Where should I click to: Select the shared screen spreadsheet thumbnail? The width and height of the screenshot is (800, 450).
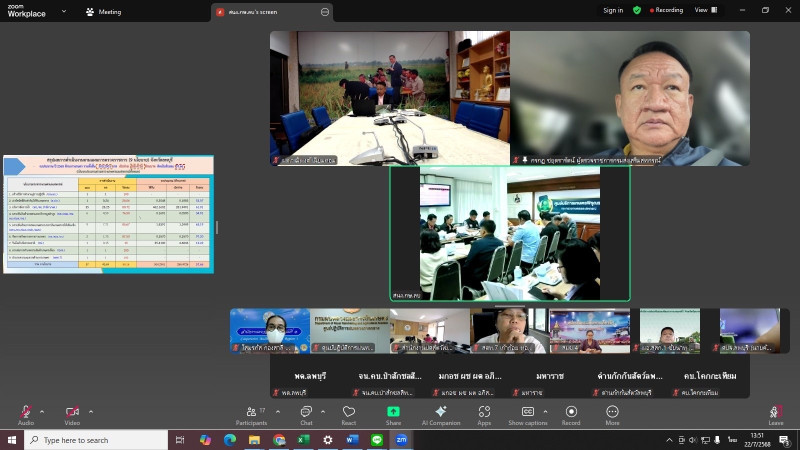click(x=108, y=213)
